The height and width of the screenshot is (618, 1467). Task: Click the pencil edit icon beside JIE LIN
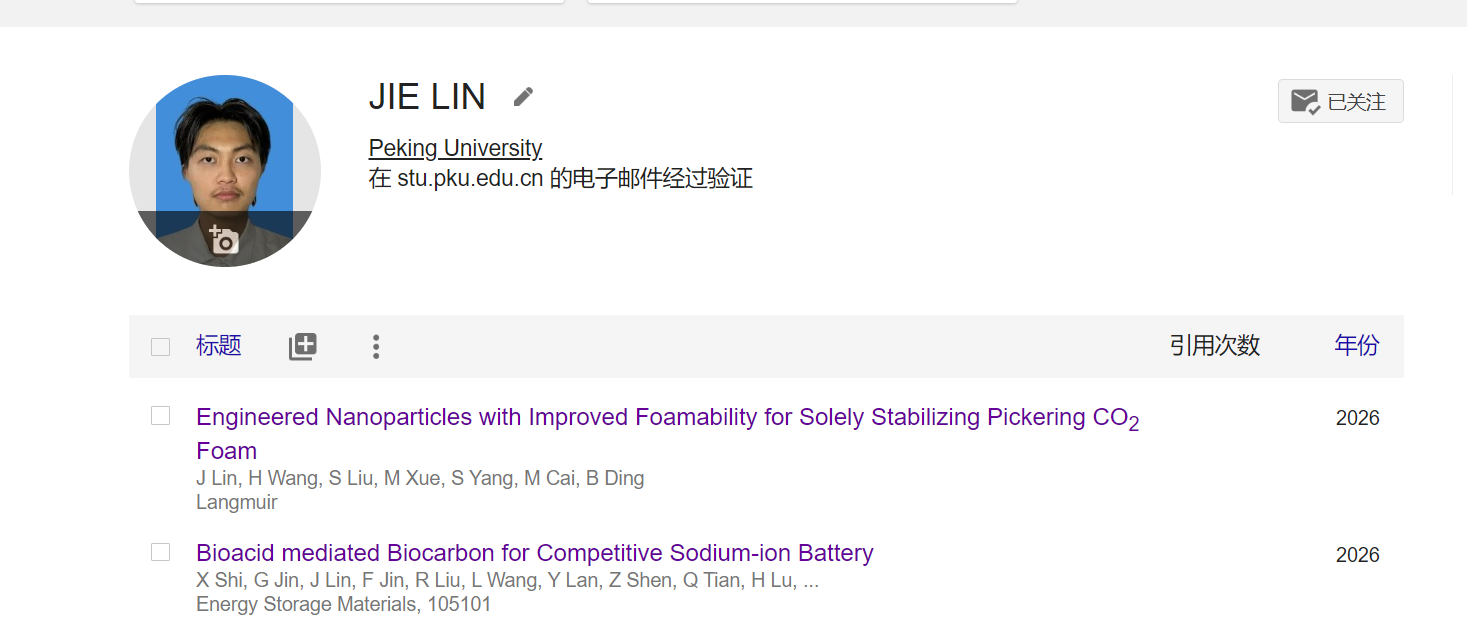click(x=523, y=97)
